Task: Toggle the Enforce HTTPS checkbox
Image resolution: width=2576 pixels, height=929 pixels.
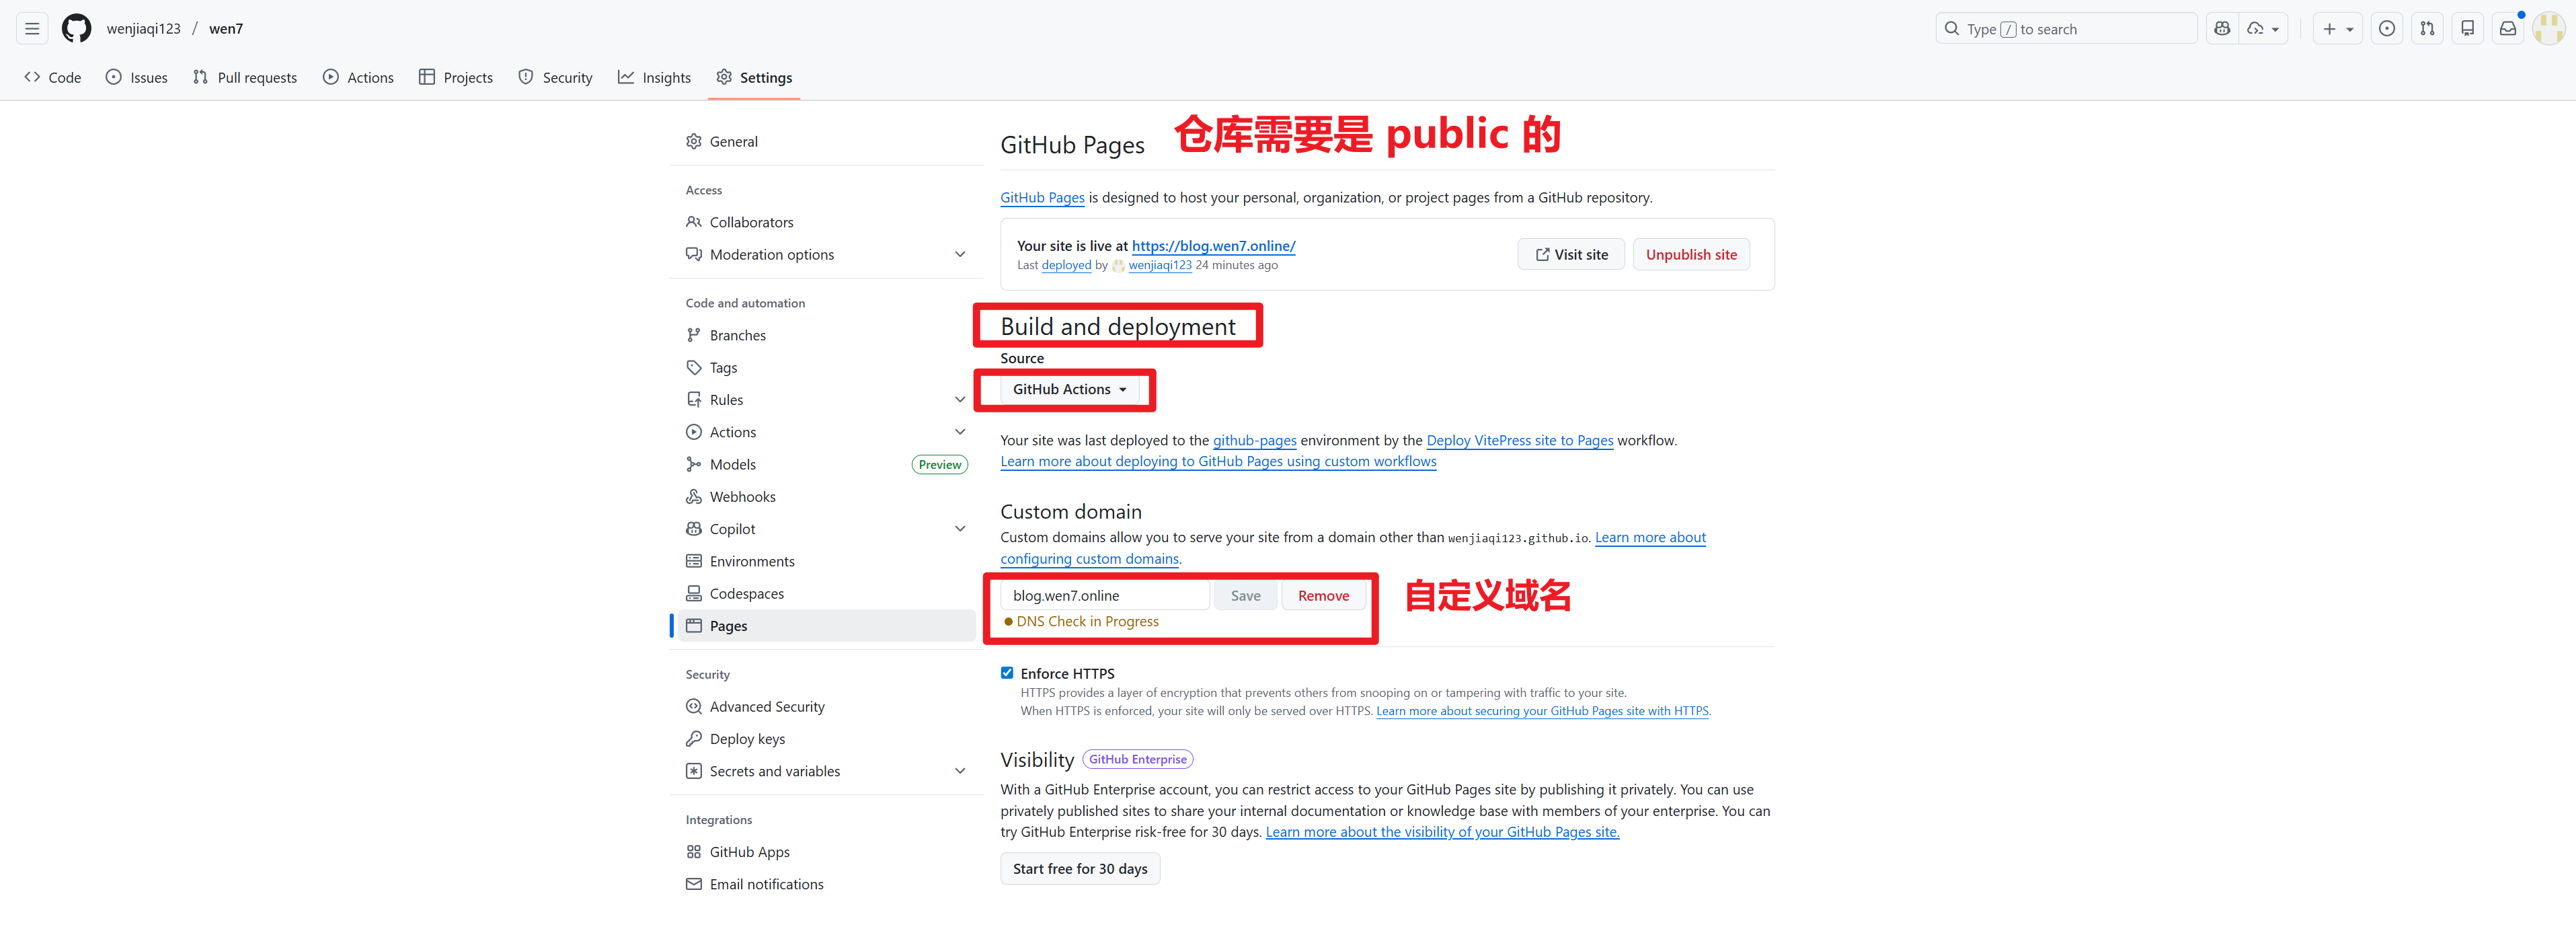Action: (x=1006, y=673)
